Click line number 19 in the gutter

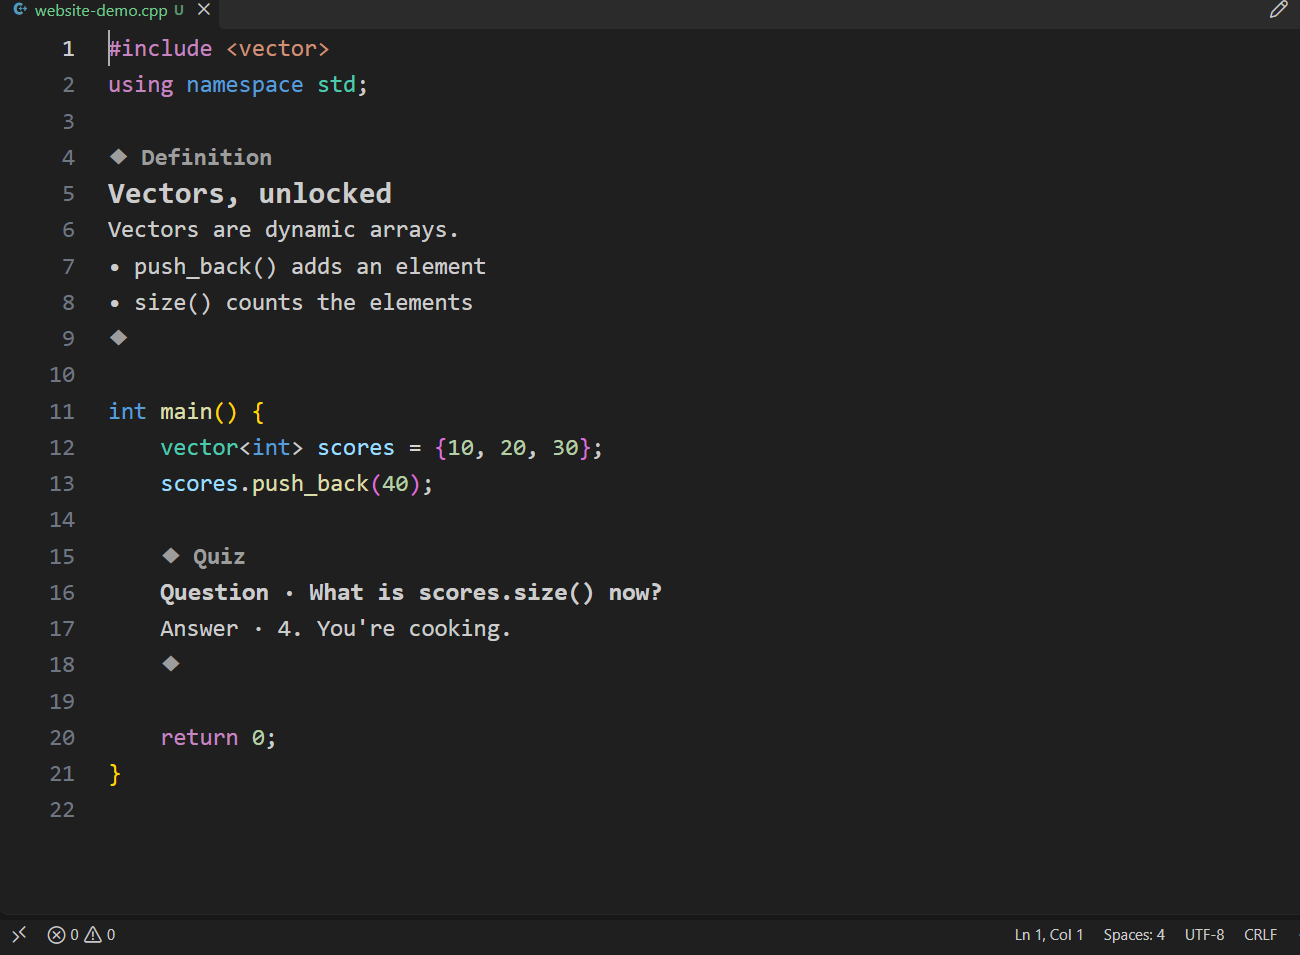tap(62, 701)
